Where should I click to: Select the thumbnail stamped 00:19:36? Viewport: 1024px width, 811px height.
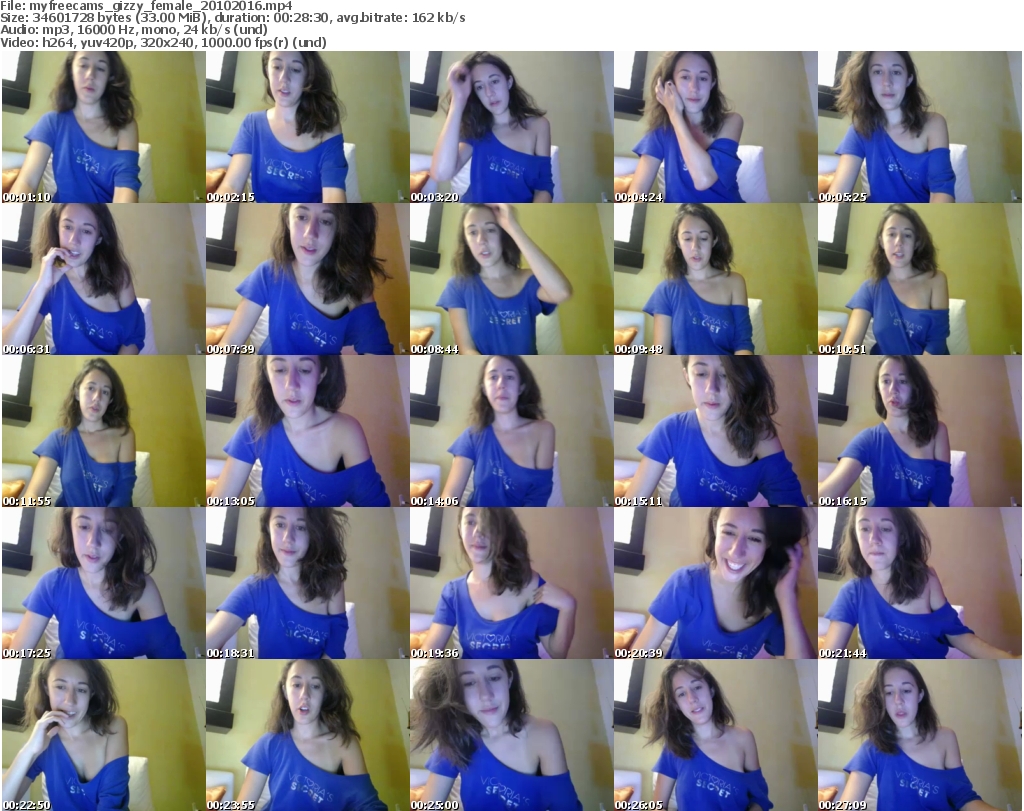[511, 583]
